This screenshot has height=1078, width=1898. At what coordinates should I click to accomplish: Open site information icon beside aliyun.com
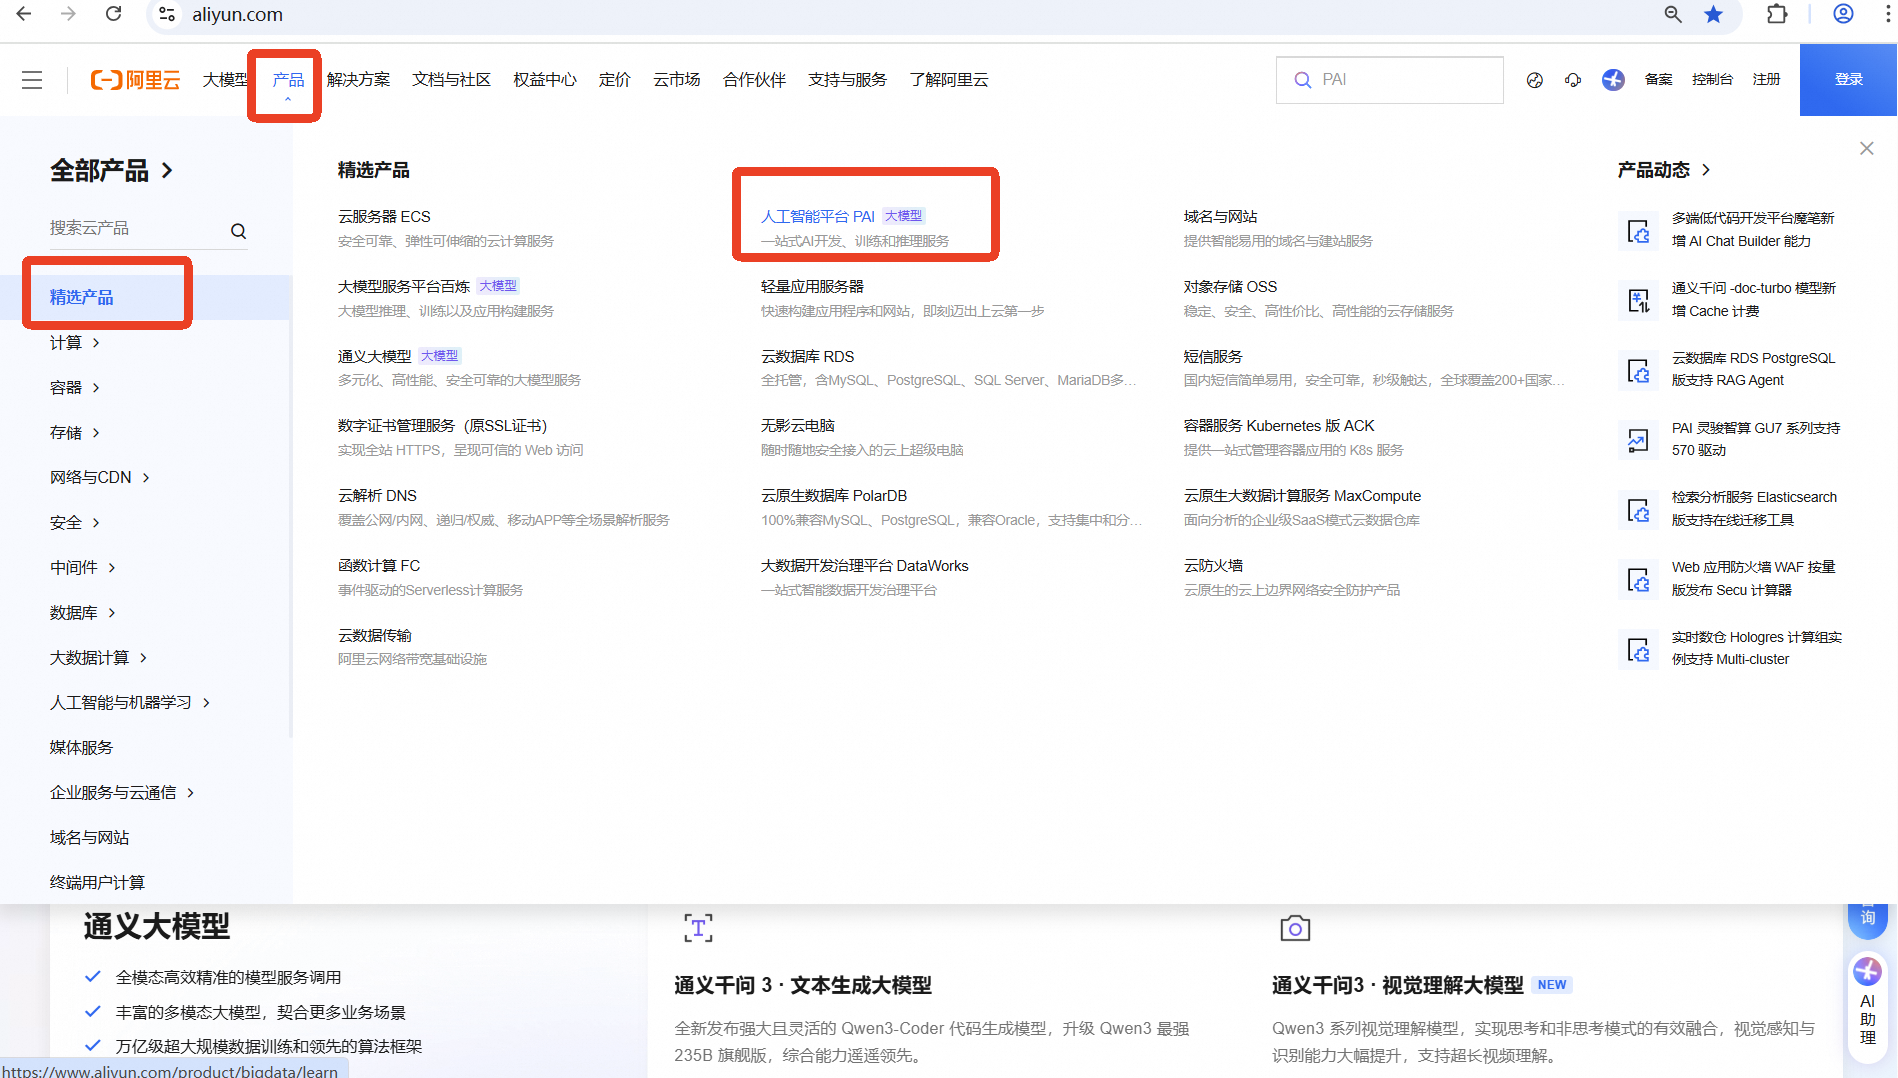tap(167, 14)
